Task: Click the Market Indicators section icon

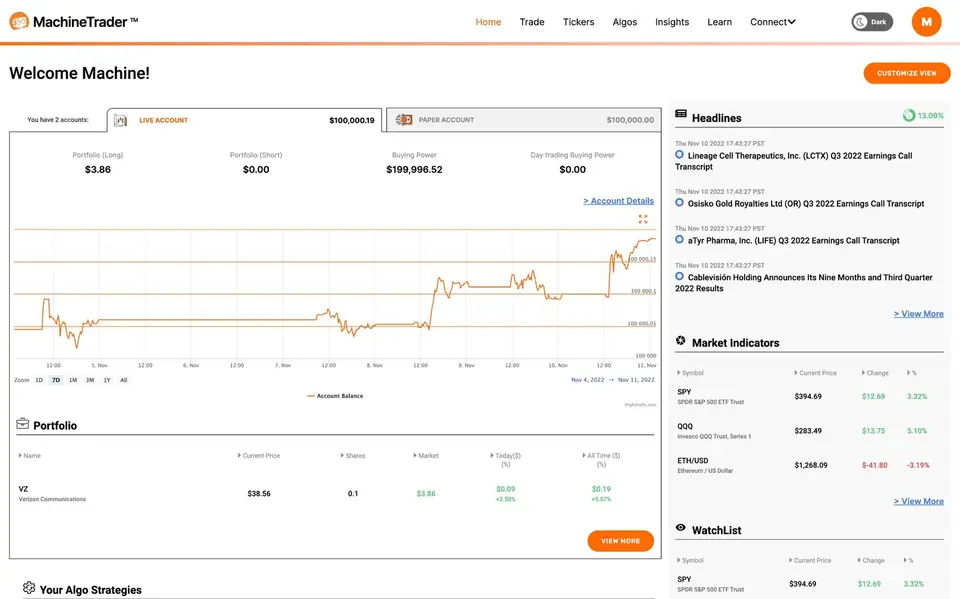Action: (681, 341)
